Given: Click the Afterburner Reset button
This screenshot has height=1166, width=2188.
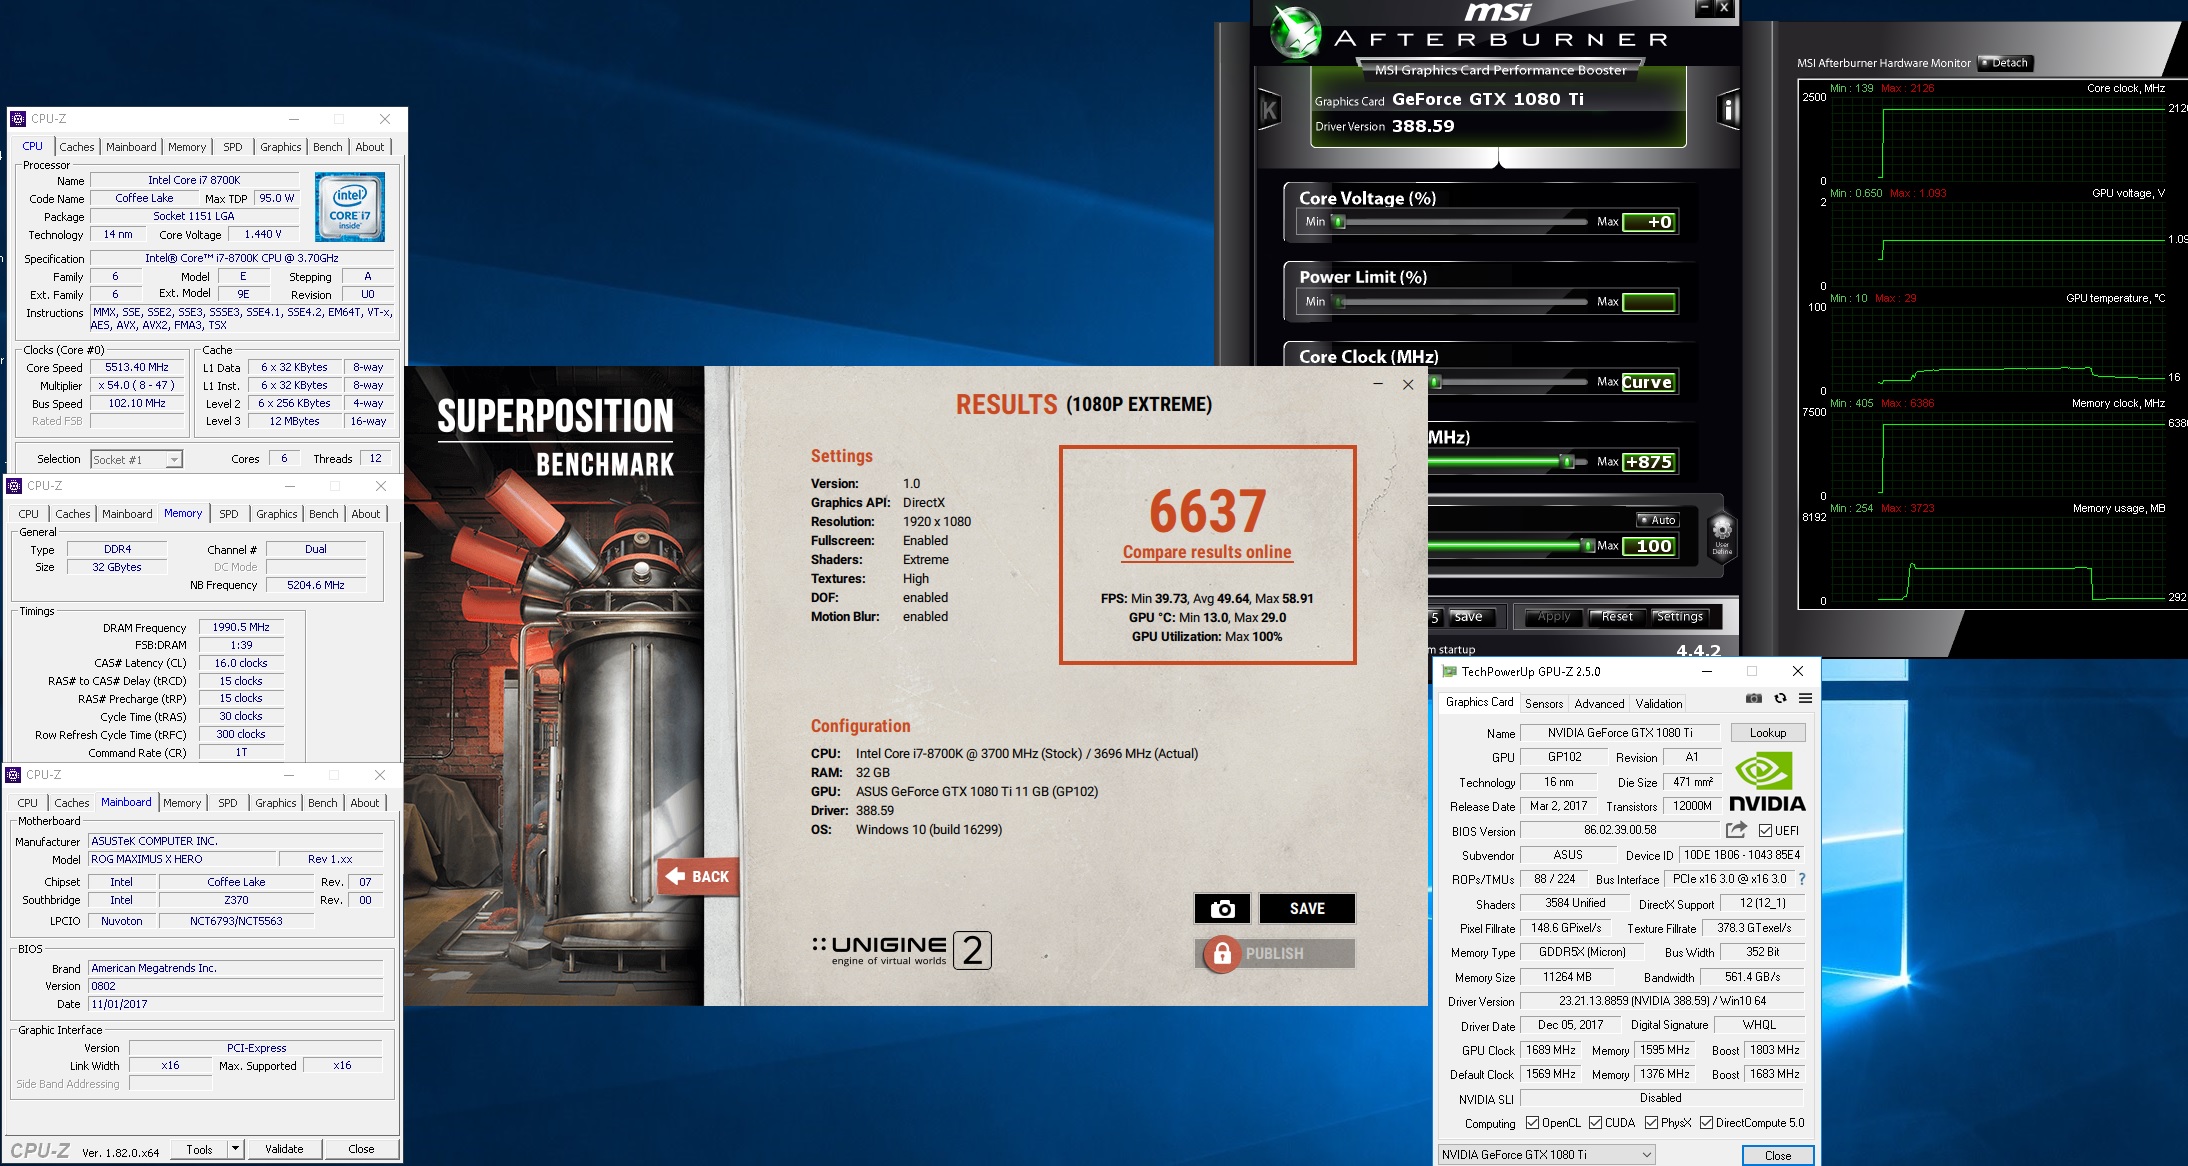Looking at the screenshot, I should tap(1617, 617).
